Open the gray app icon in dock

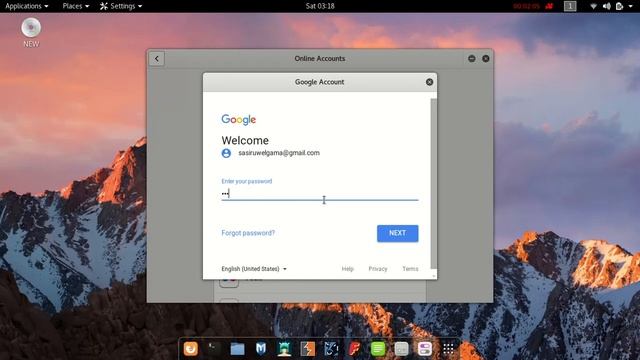(401, 349)
